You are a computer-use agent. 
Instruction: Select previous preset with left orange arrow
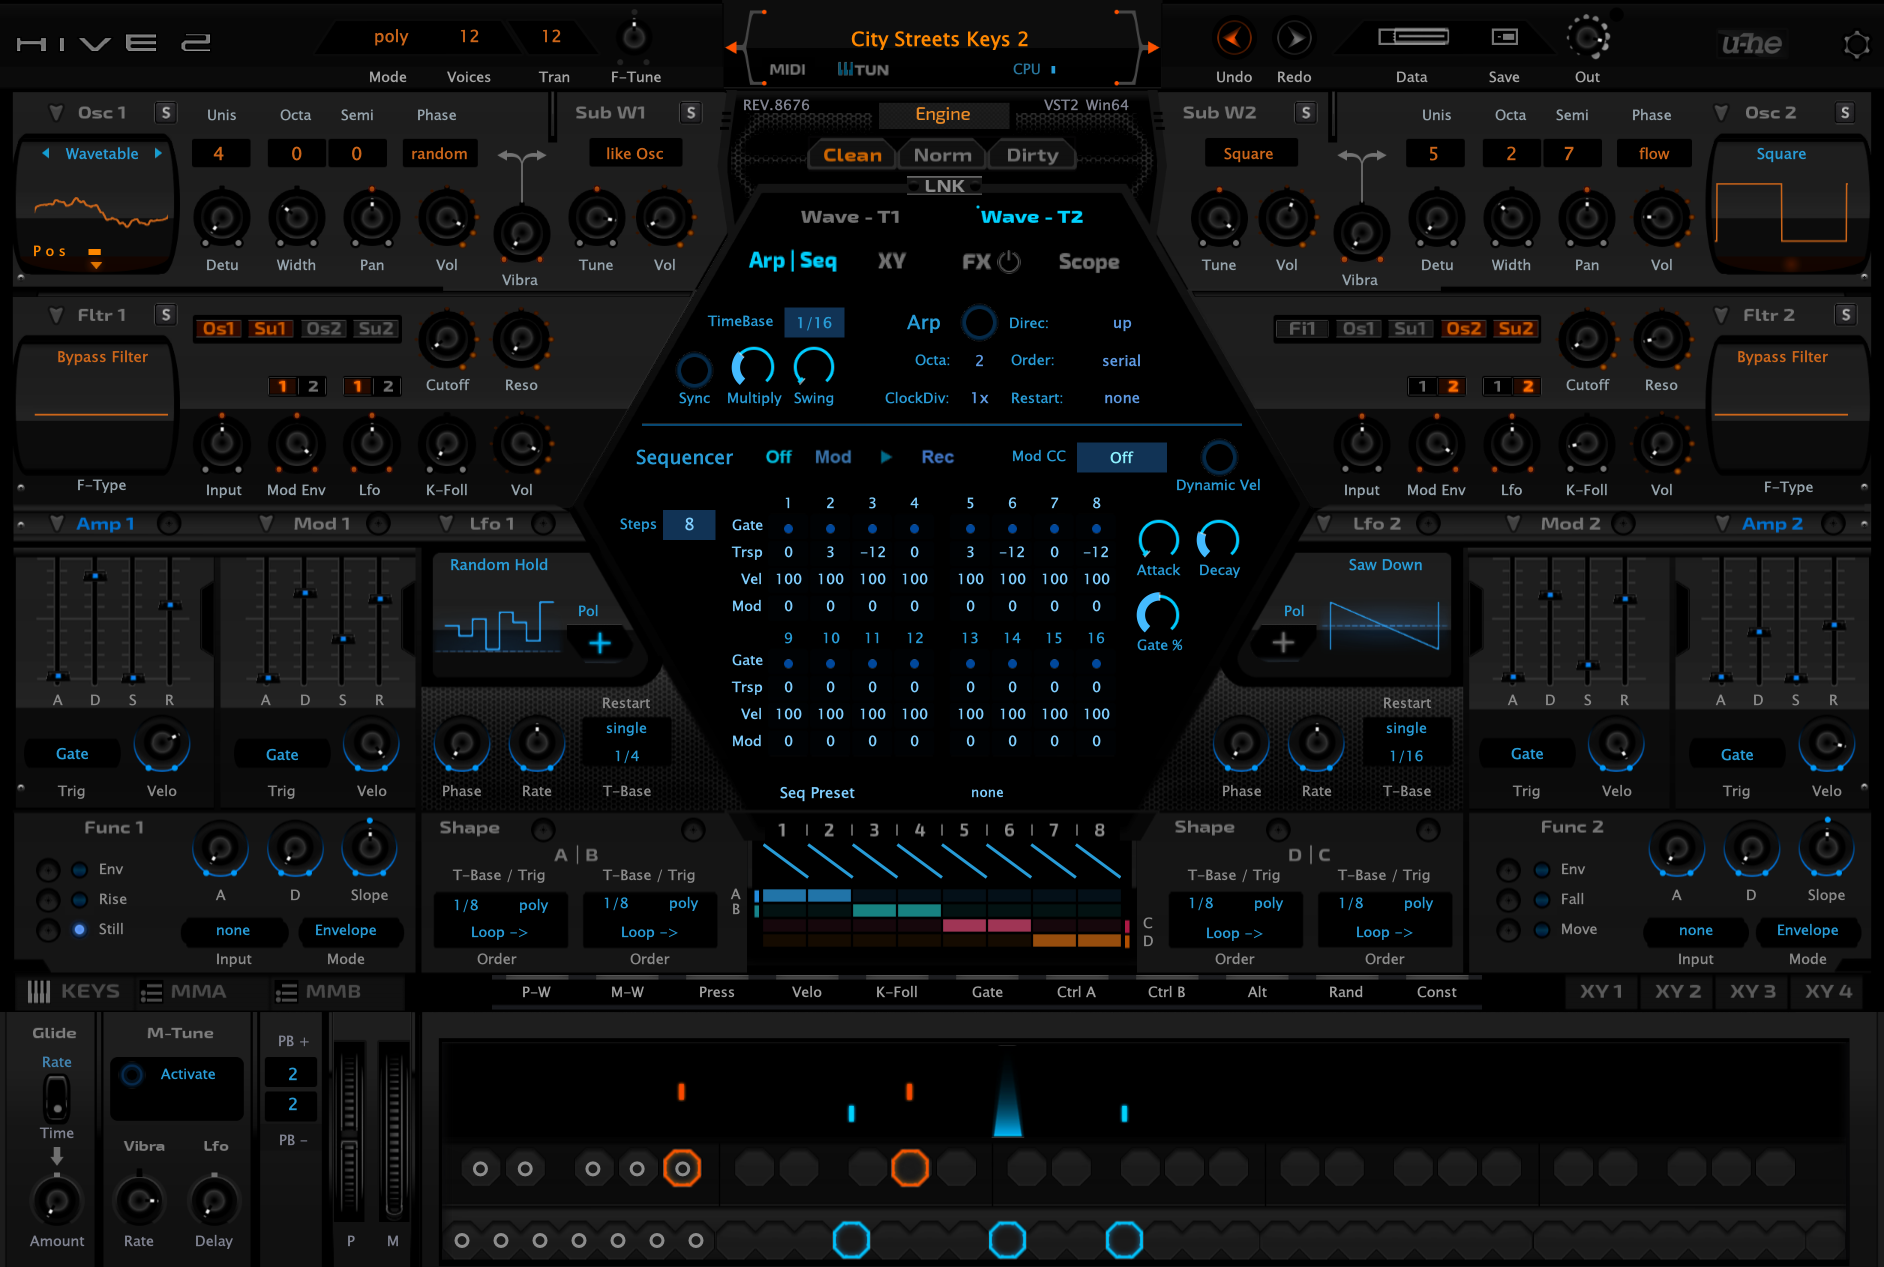point(732,47)
